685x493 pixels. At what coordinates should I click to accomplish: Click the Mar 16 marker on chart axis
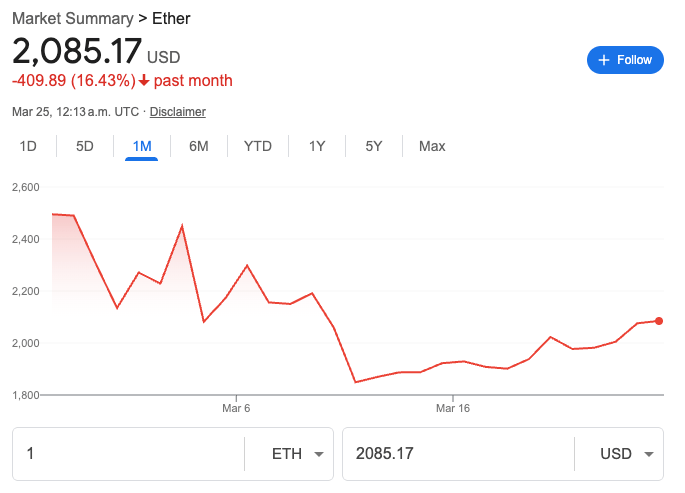pyautogui.click(x=453, y=408)
